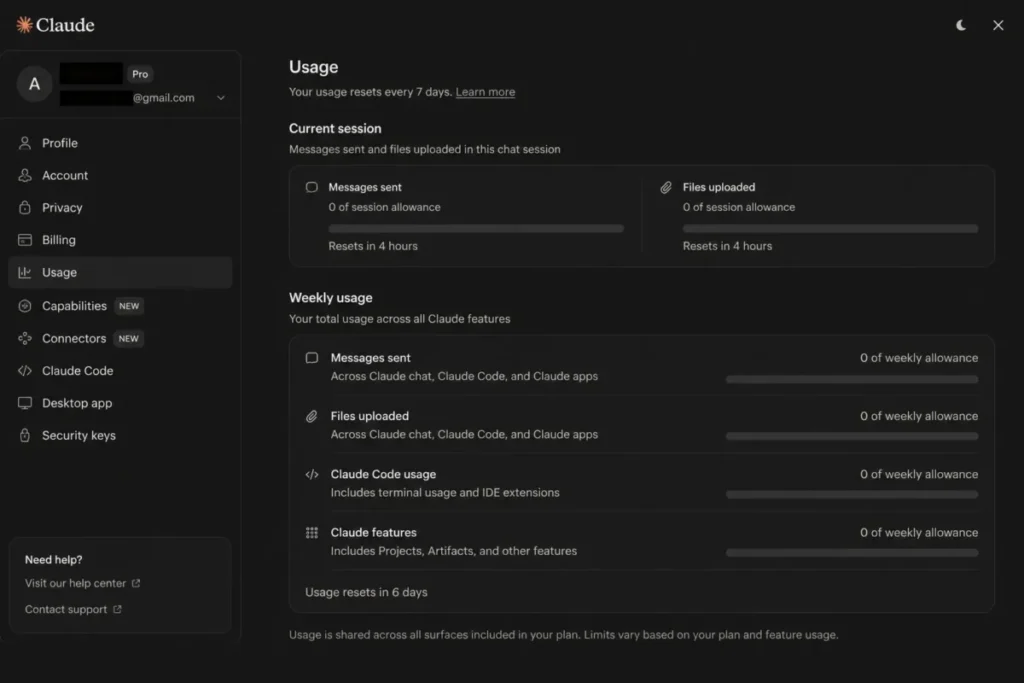Click the Capabilities sidebar icon
This screenshot has height=683, width=1024.
[25, 306]
